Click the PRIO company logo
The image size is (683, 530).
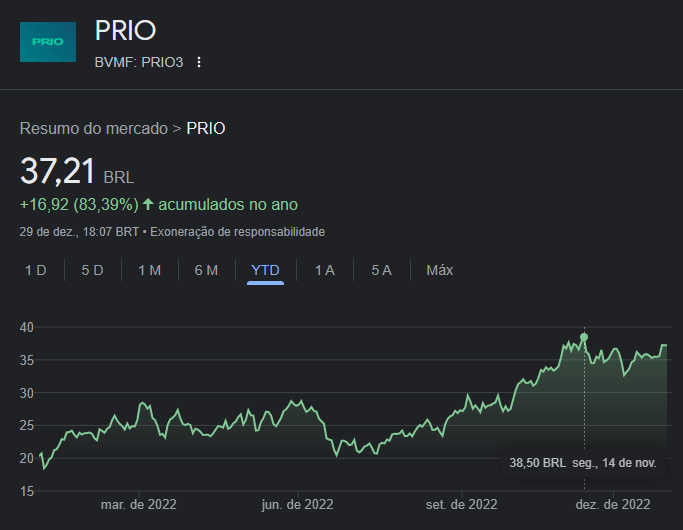[48, 42]
